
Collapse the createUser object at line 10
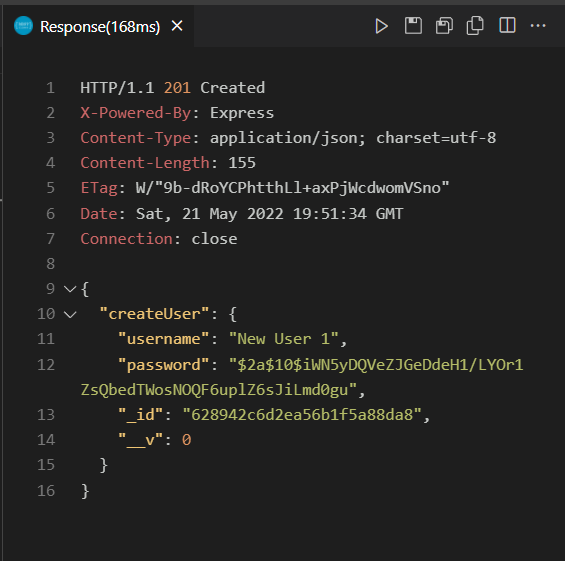tap(70, 315)
